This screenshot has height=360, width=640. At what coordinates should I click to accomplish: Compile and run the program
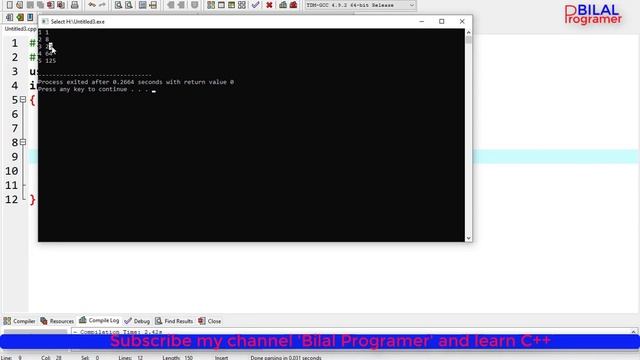(x=231, y=5)
